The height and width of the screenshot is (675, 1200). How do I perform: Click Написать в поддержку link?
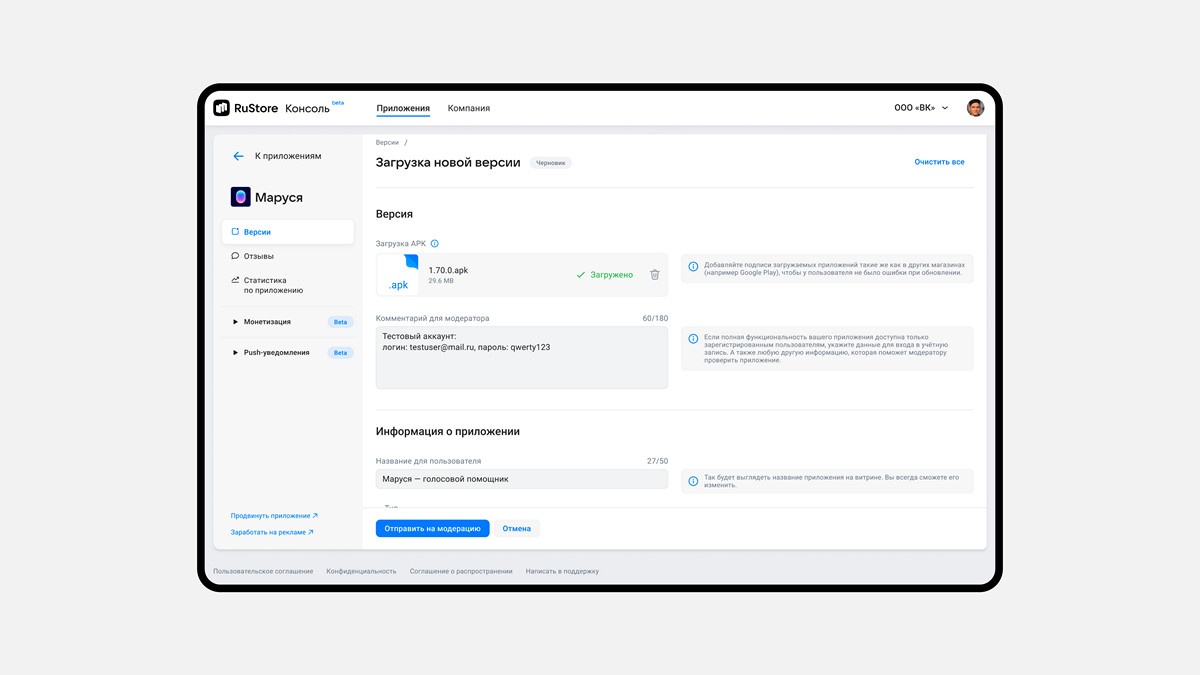tap(562, 571)
